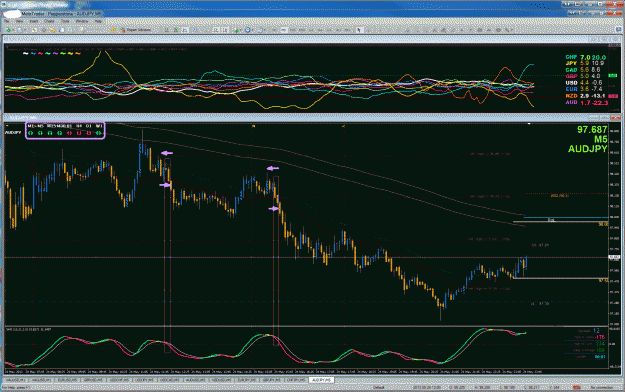Click the AUDJPY chart's price scale
This screenshot has height=392, width=625.
(615, 225)
